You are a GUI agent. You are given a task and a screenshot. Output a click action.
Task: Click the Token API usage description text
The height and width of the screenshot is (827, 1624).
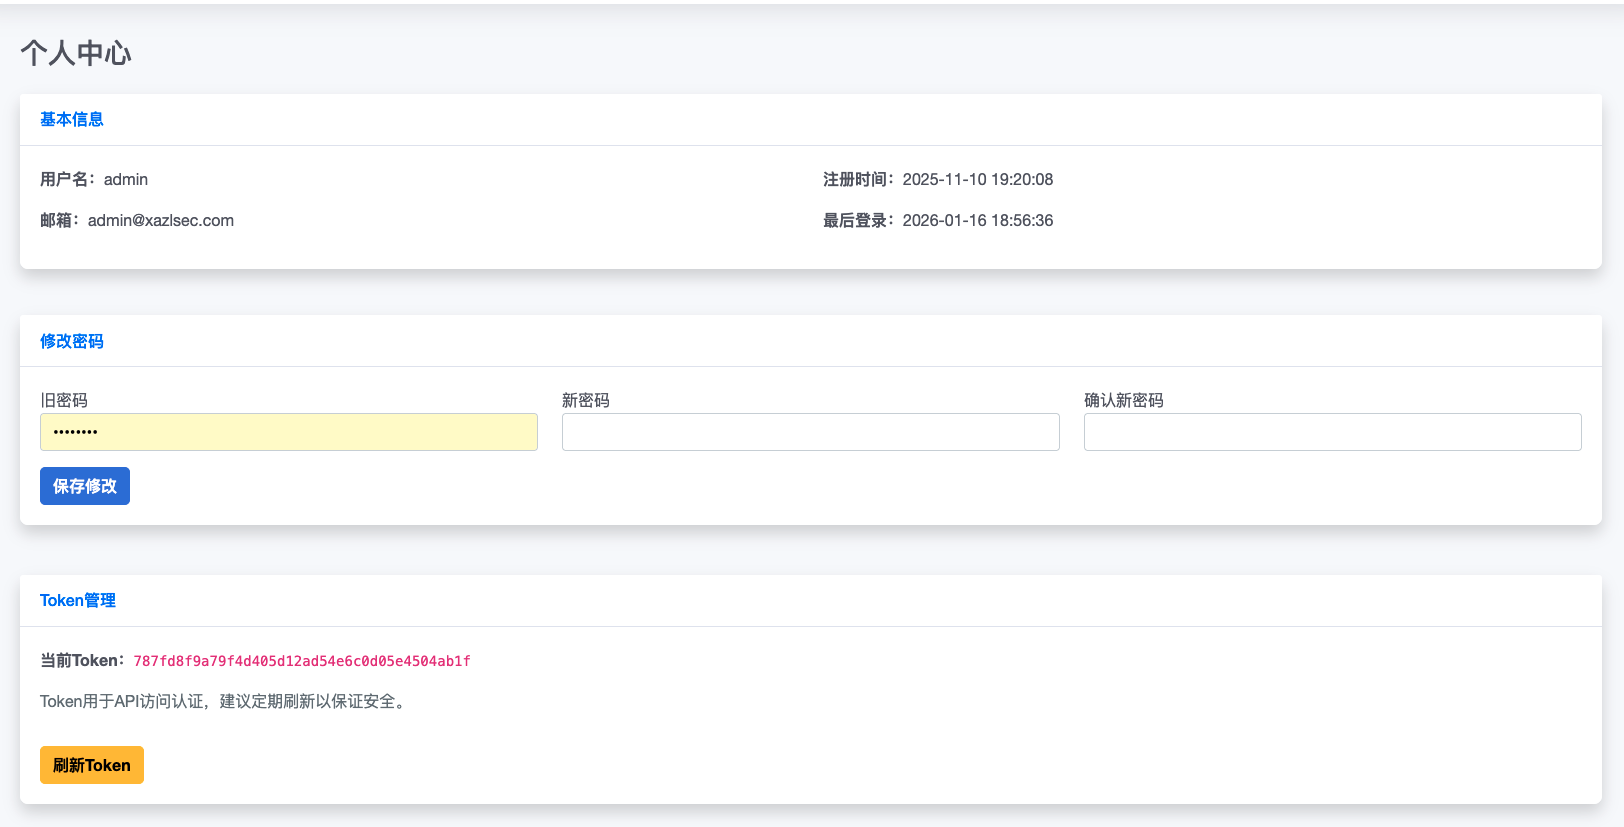click(x=224, y=701)
